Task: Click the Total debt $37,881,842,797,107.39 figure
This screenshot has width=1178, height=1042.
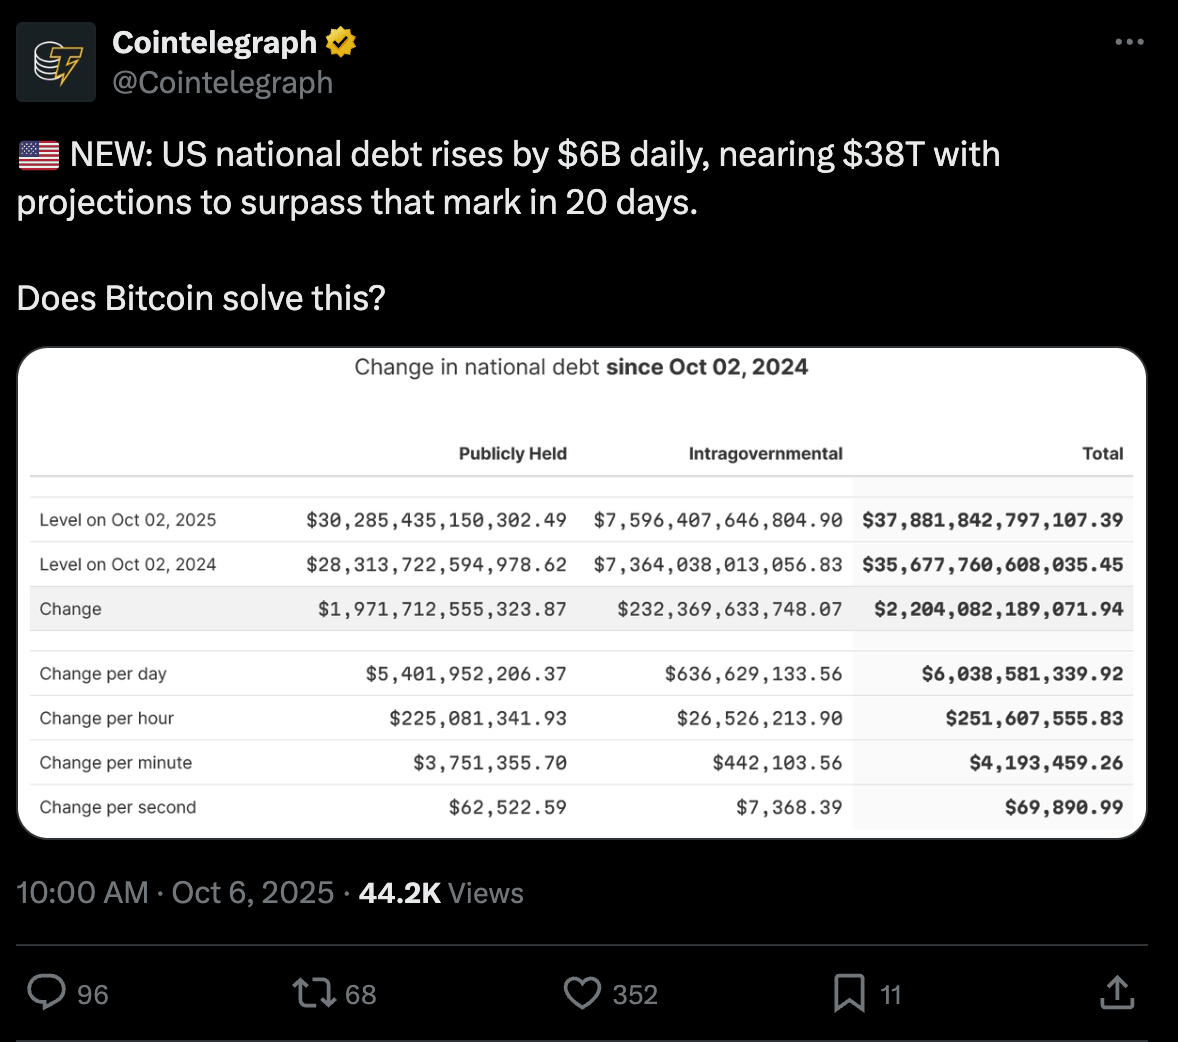Action: tap(992, 520)
